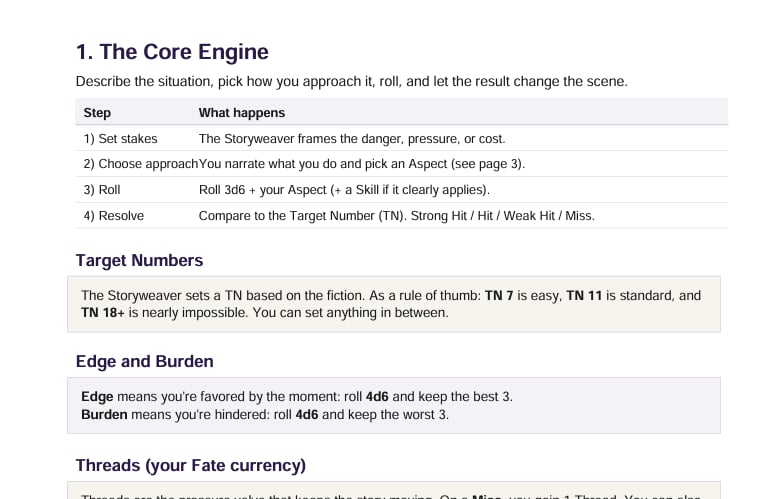Select the "What happens" column header

tap(241, 113)
